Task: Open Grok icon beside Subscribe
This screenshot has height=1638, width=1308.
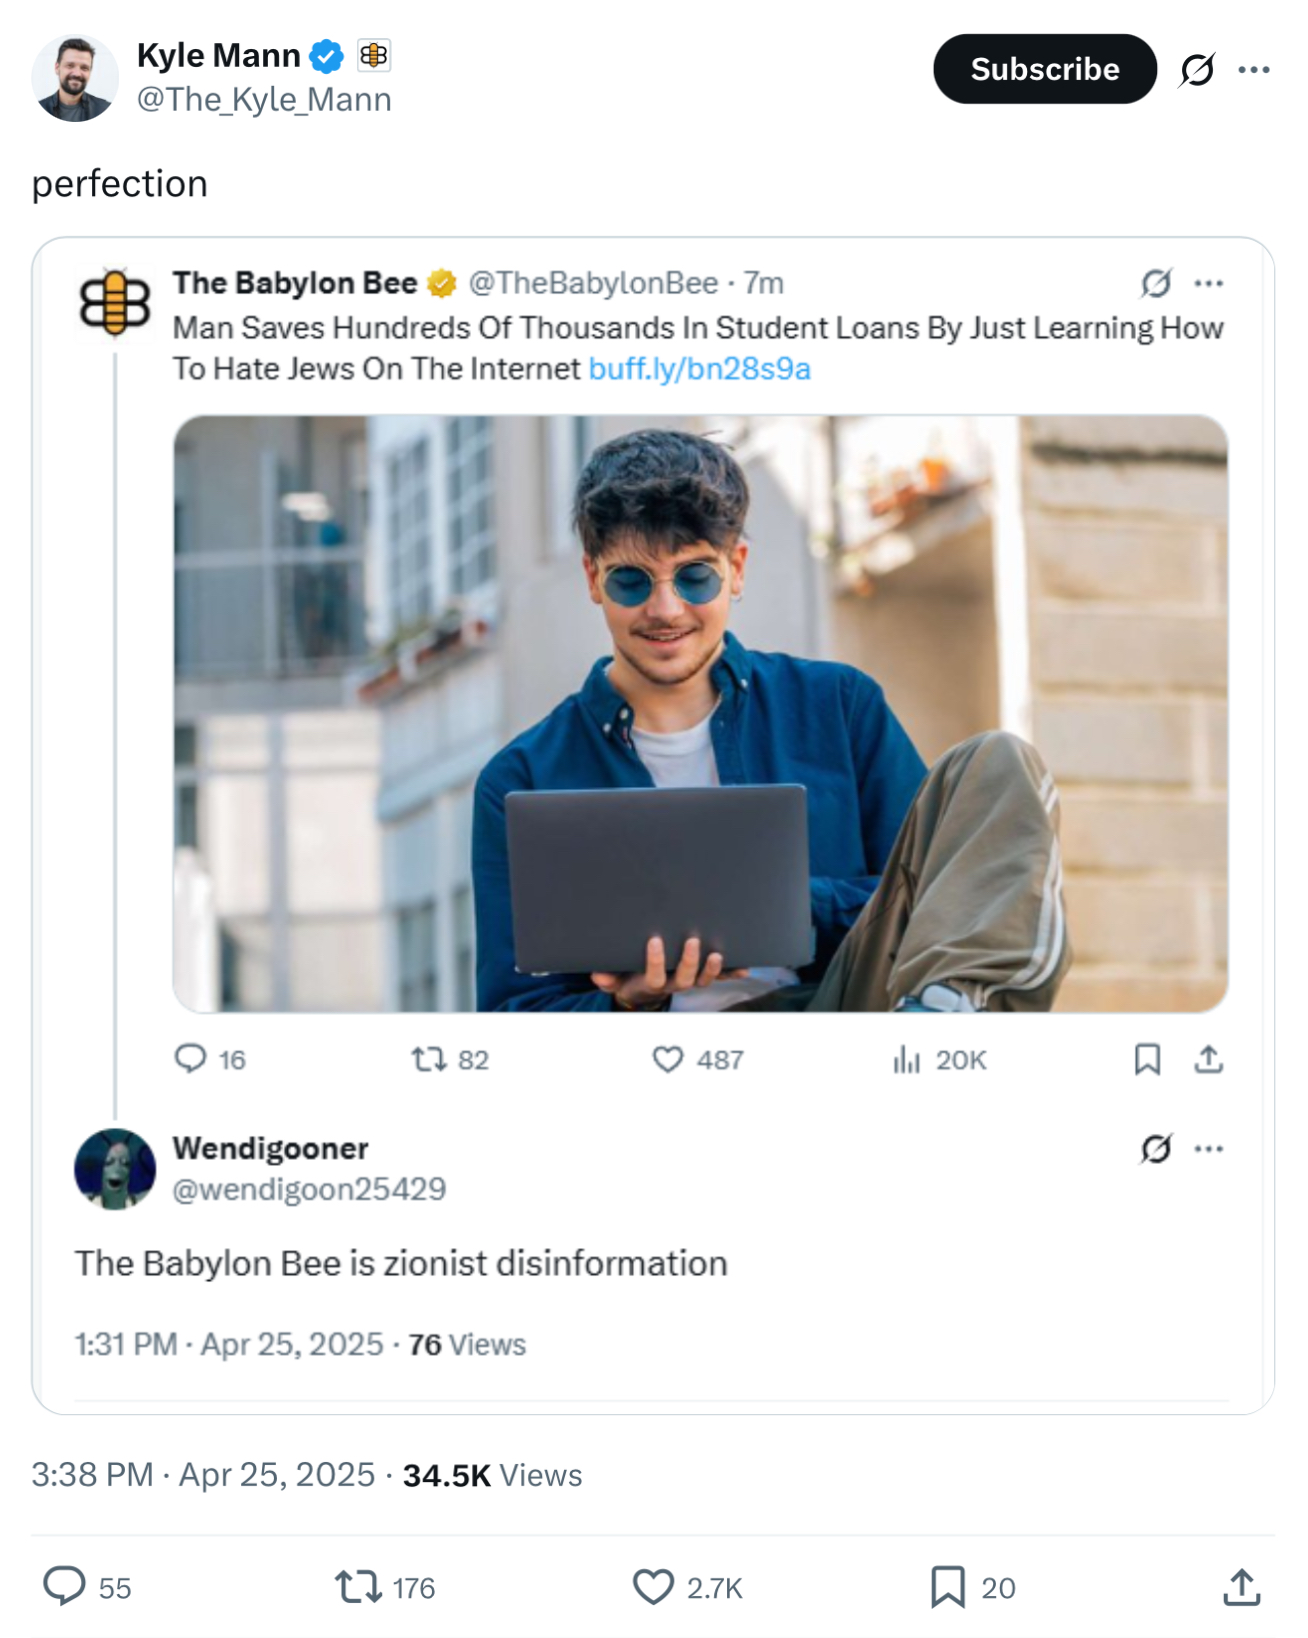Action: 1197,70
